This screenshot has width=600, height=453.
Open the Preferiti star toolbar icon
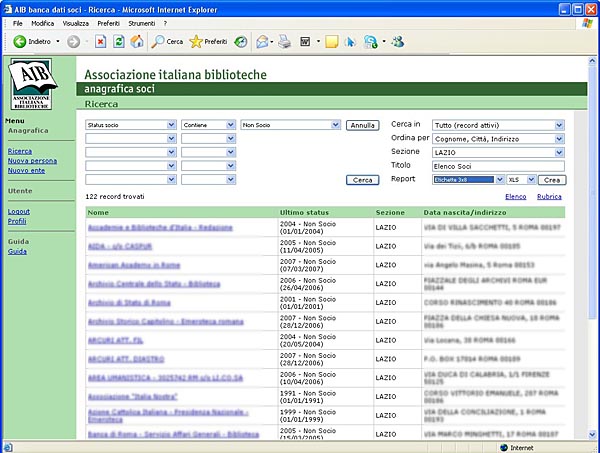tap(208, 41)
